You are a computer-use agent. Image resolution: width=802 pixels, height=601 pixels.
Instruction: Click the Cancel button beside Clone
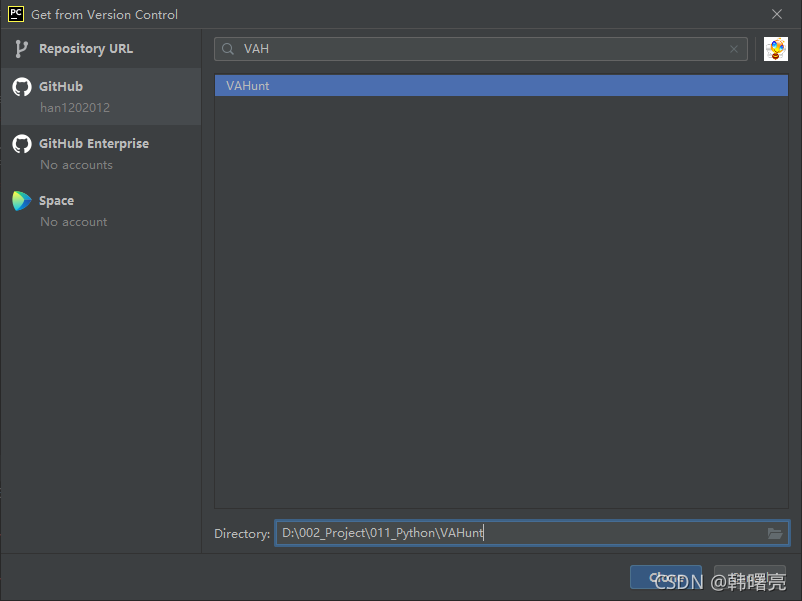point(749,577)
